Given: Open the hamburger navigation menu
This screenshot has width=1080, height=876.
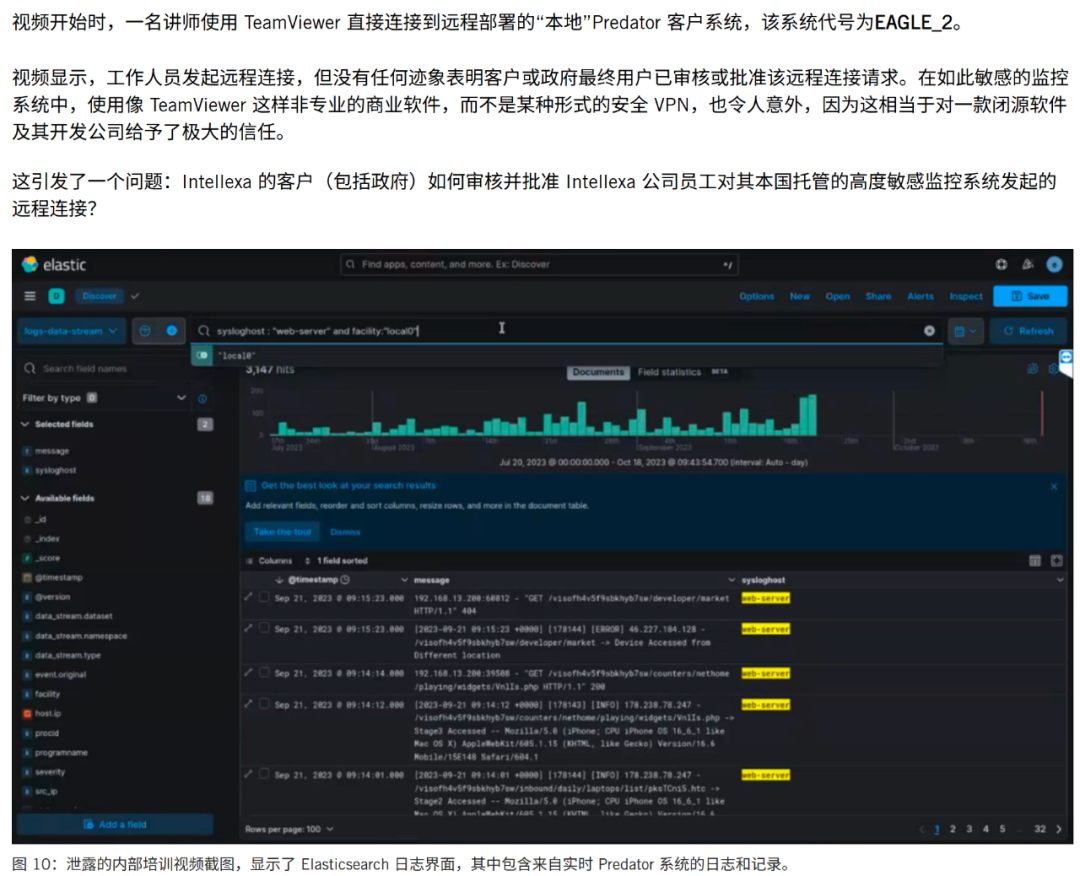Looking at the screenshot, I should tap(30, 296).
